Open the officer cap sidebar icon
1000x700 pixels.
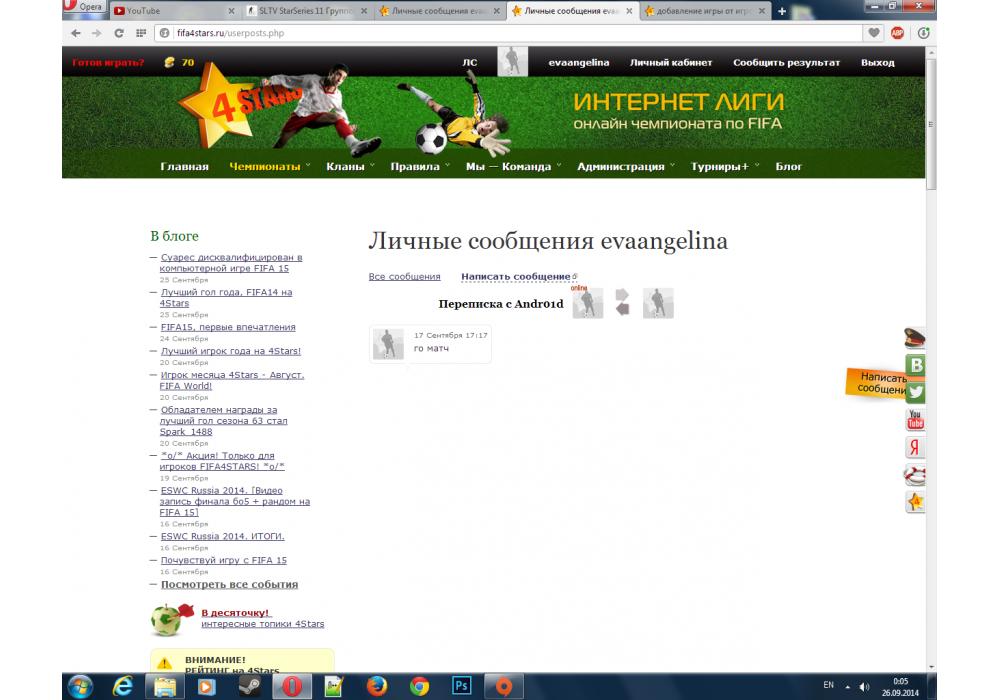tap(915, 338)
